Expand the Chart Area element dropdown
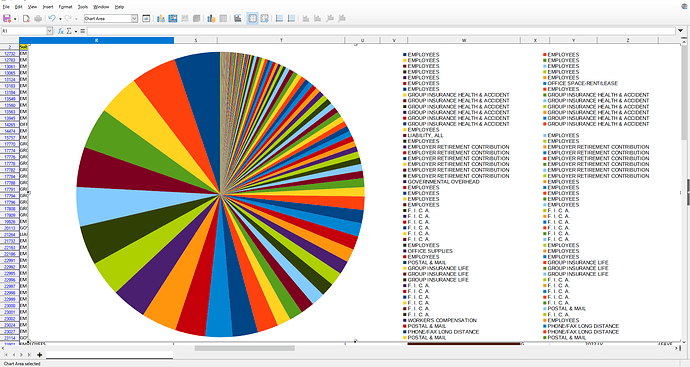Image resolution: width=690 pixels, height=367 pixels. click(134, 18)
